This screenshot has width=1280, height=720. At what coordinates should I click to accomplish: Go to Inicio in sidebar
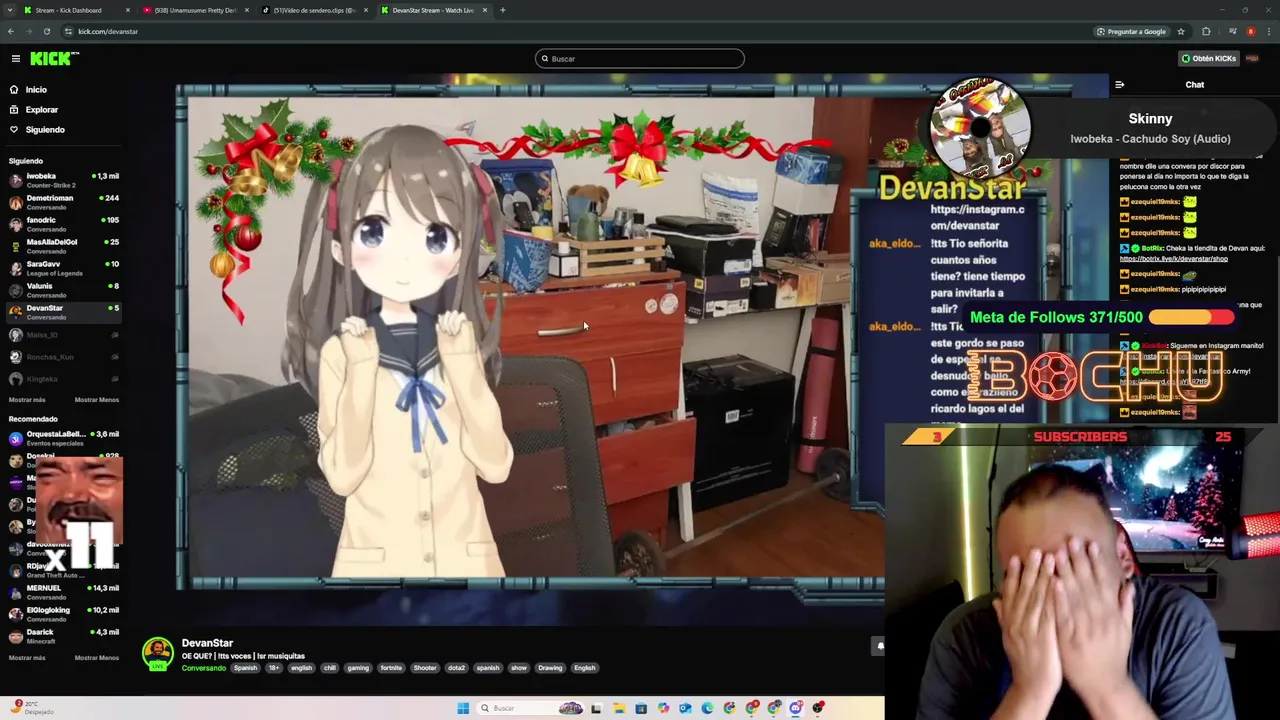point(36,90)
